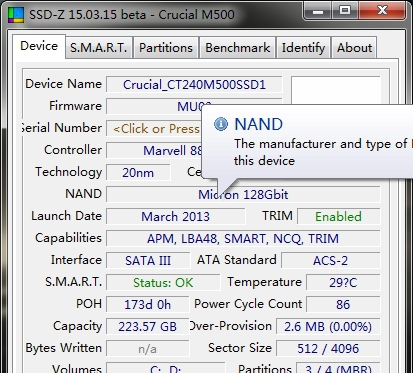Click the Micron 128Gbit NAND value
413x373 pixels.
pos(243,195)
